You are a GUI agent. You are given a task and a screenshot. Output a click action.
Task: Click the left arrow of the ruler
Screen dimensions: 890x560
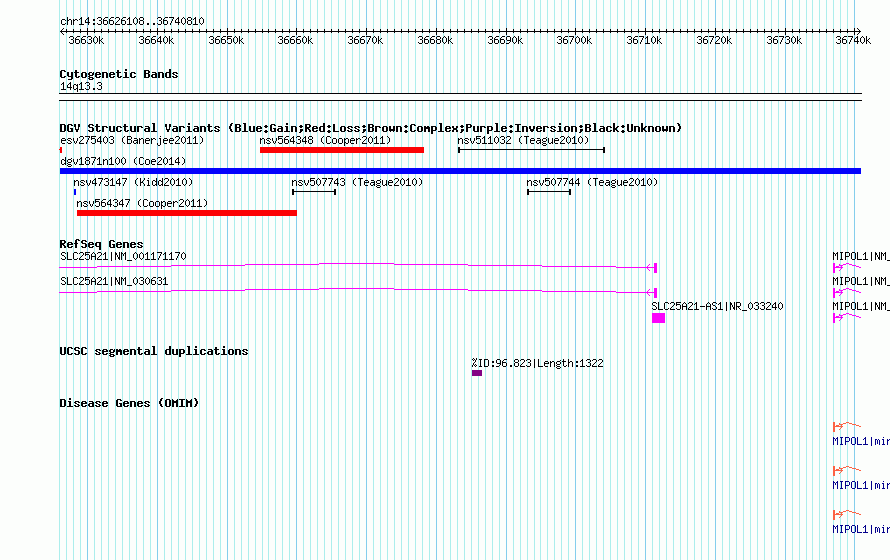coord(62,32)
